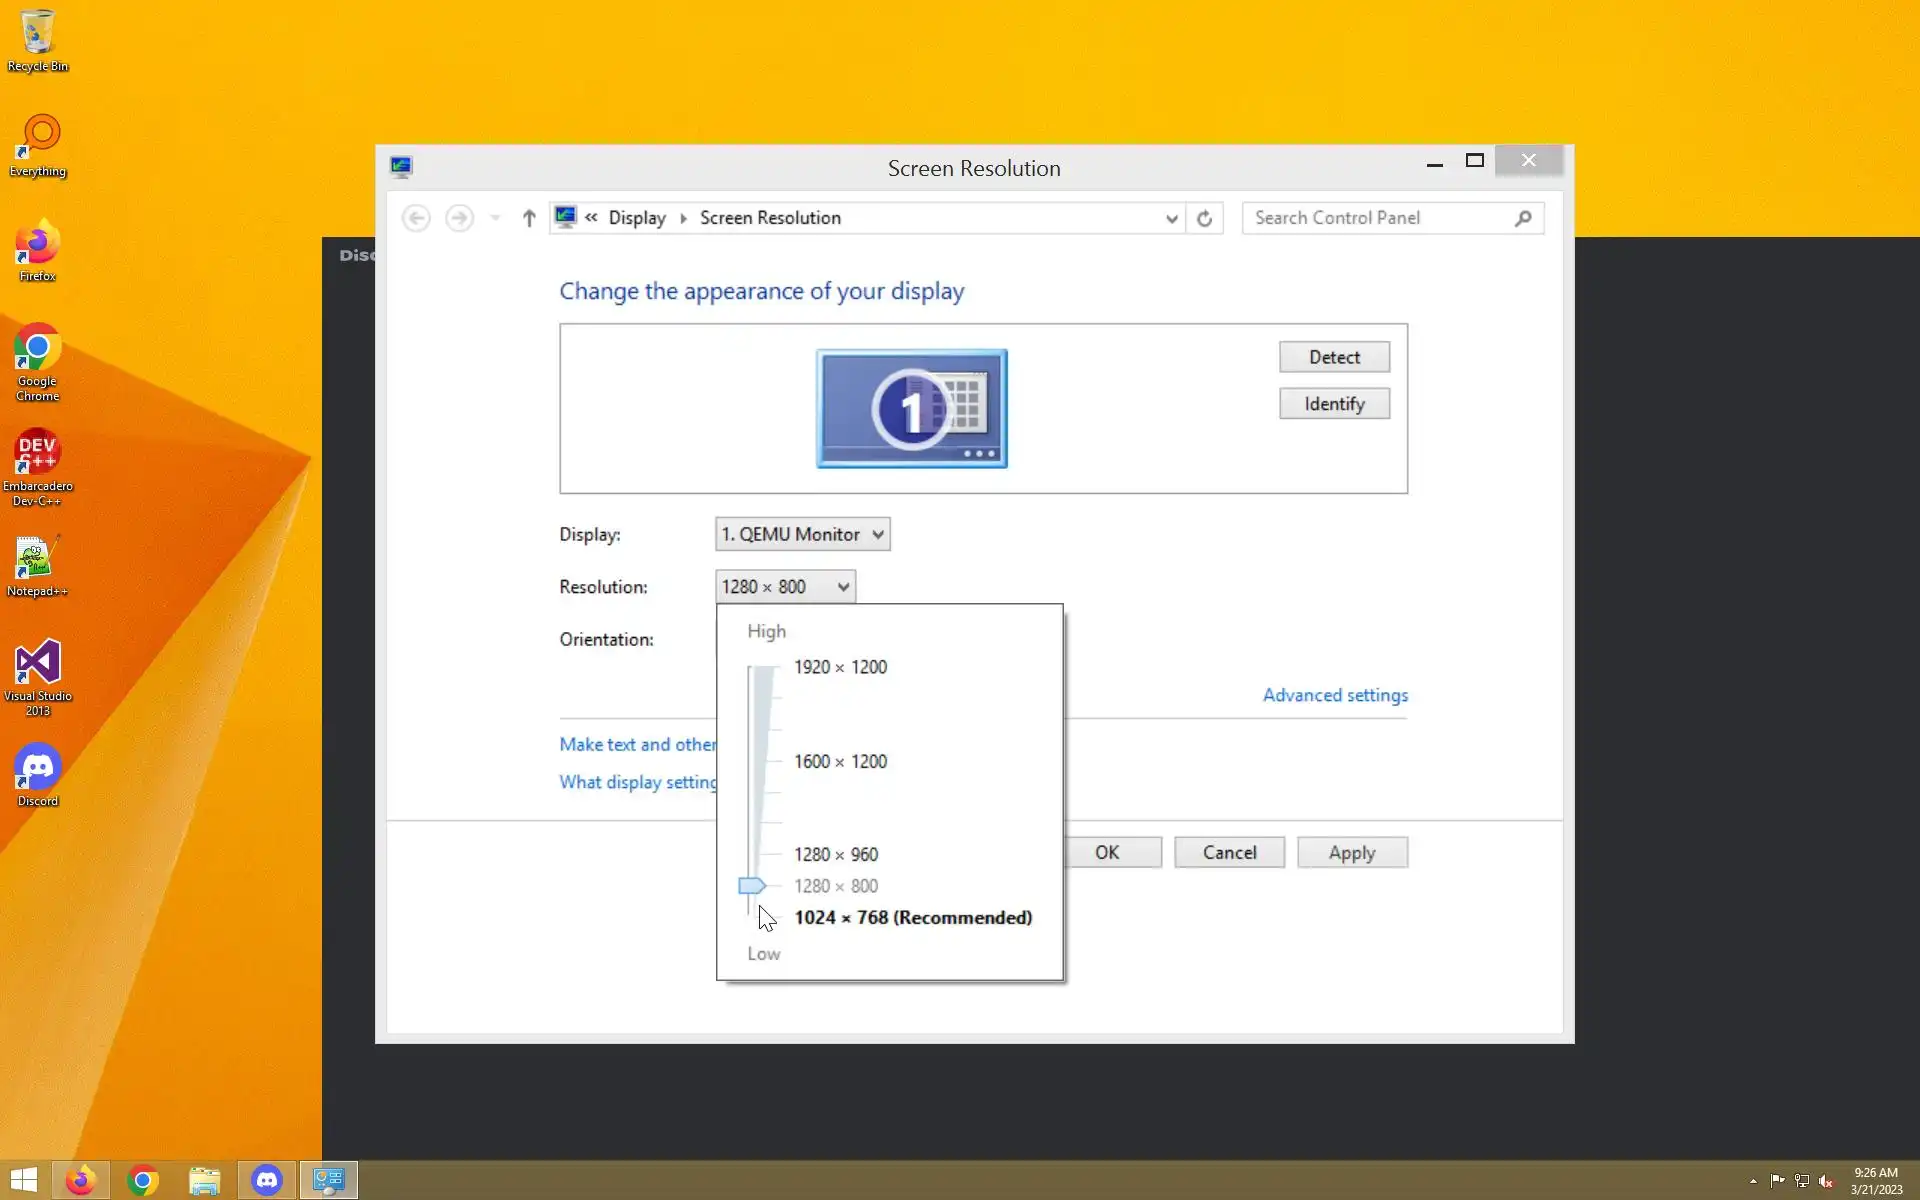Choose 1024 × 768 (Recommended) resolution
The height and width of the screenshot is (1200, 1920).
point(912,918)
